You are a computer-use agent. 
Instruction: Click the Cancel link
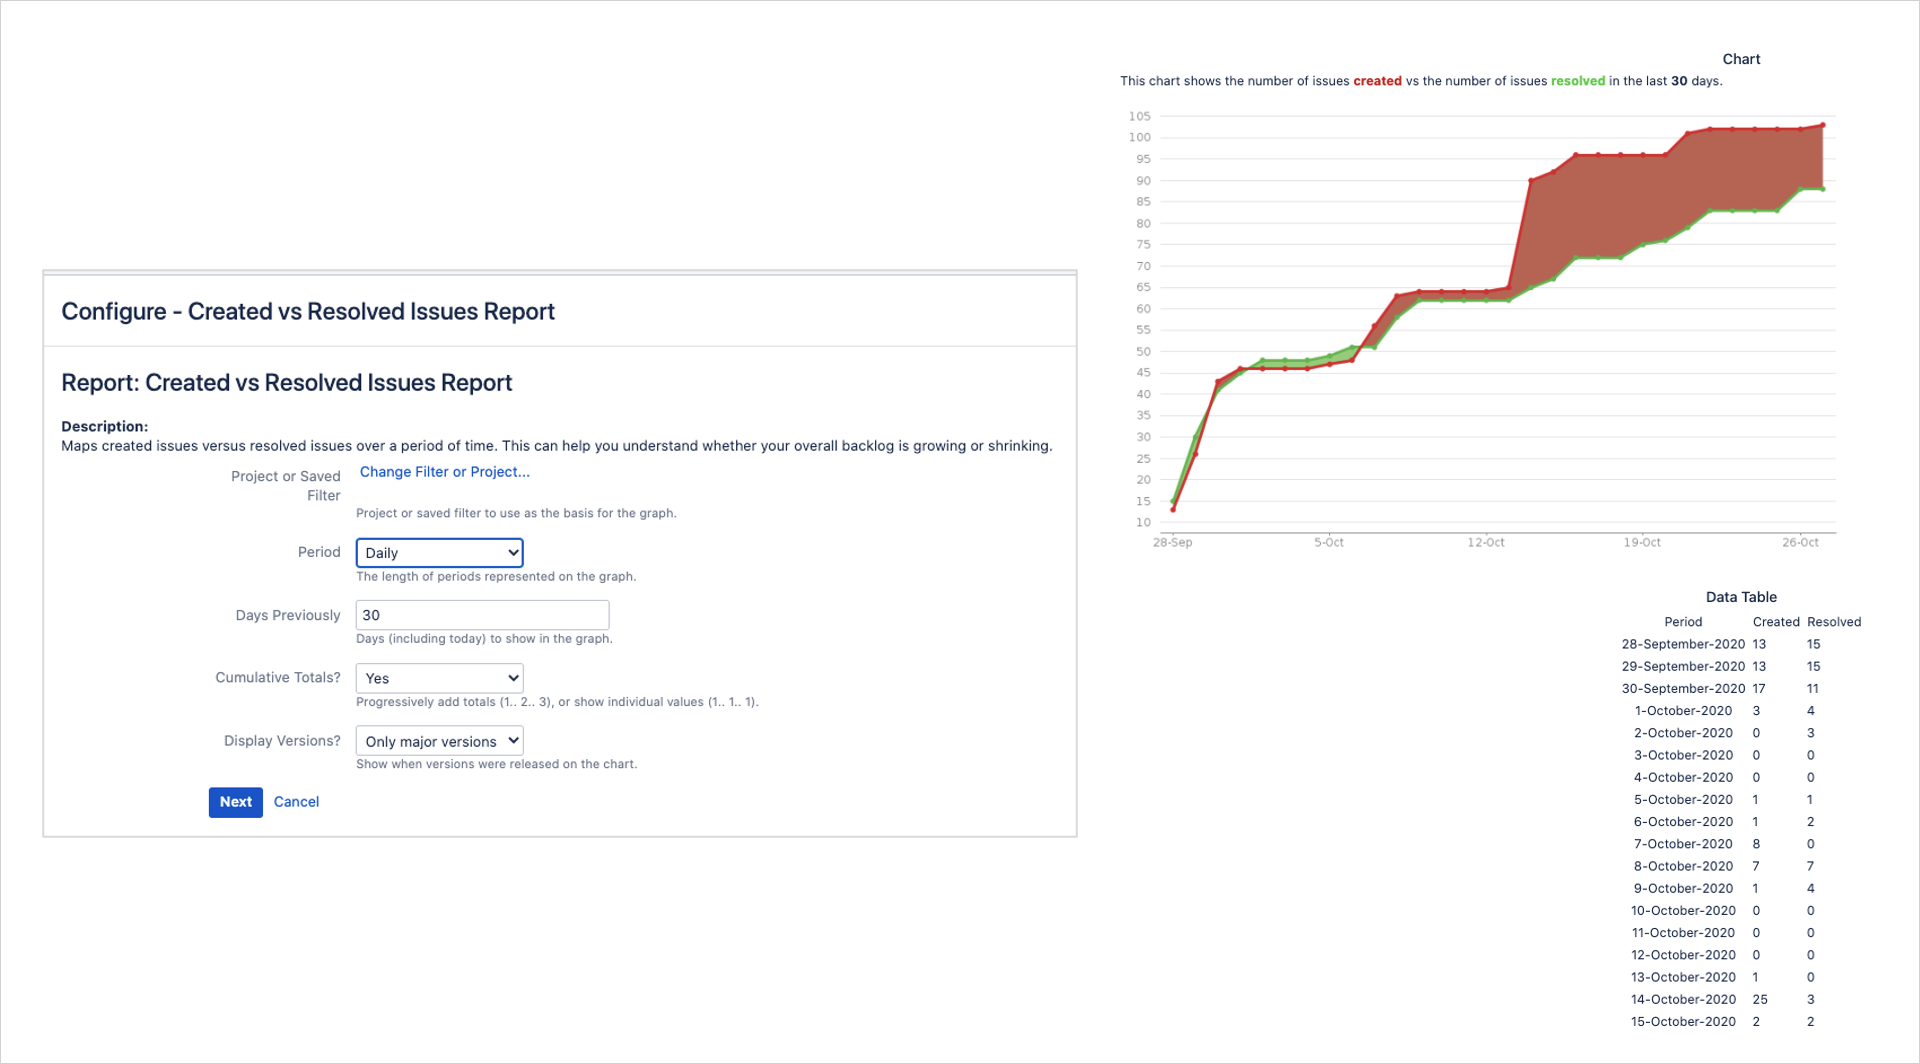(296, 802)
